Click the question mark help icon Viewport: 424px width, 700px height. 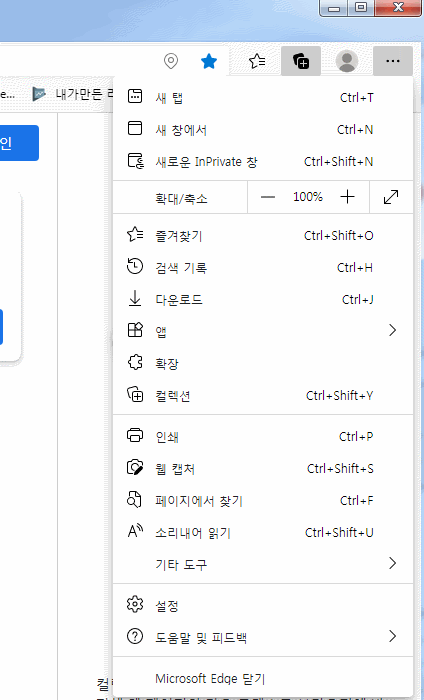click(135, 637)
